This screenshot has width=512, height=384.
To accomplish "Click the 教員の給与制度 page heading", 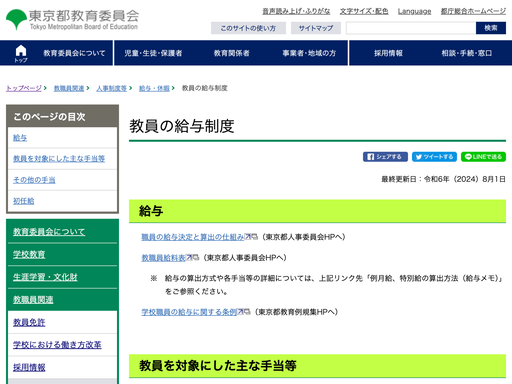I will (182, 126).
